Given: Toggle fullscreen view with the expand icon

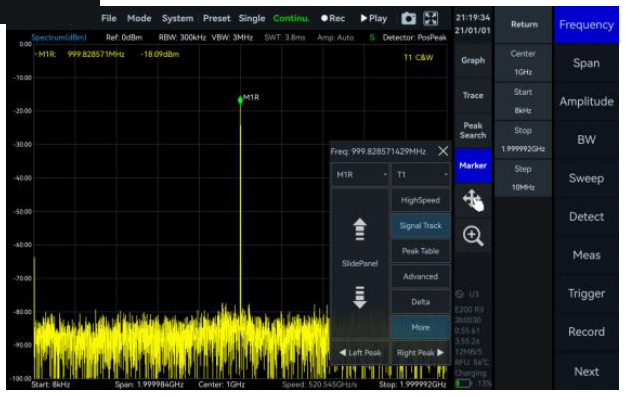Looking at the screenshot, I should [431, 18].
